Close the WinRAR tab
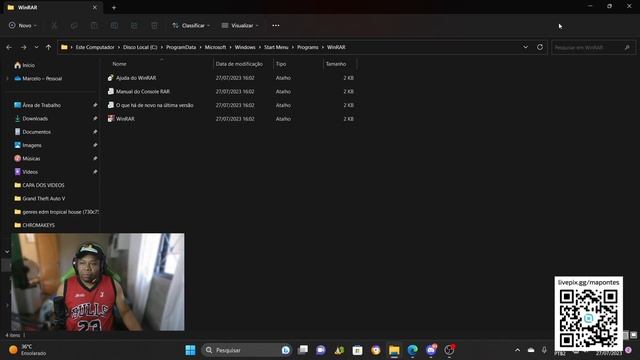 point(95,7)
